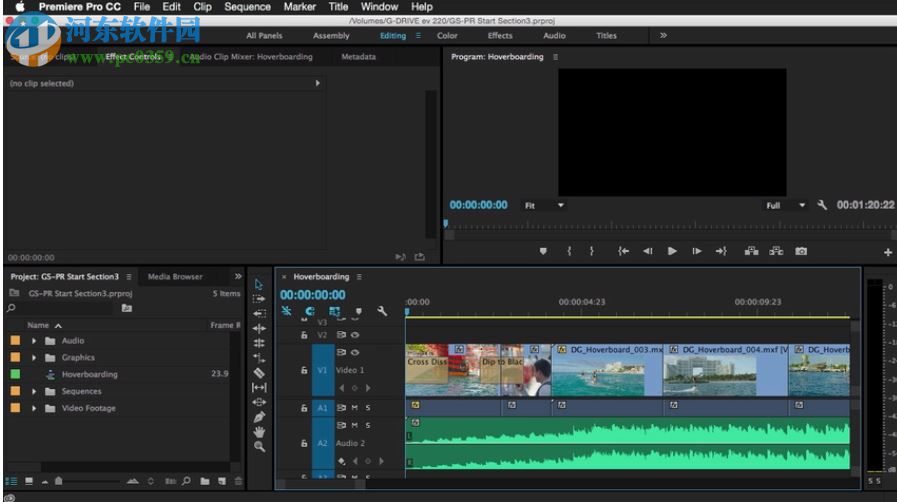Toggle Video 1 track output eye
Image resolution: width=897 pixels, height=502 pixels.
[x=355, y=352]
